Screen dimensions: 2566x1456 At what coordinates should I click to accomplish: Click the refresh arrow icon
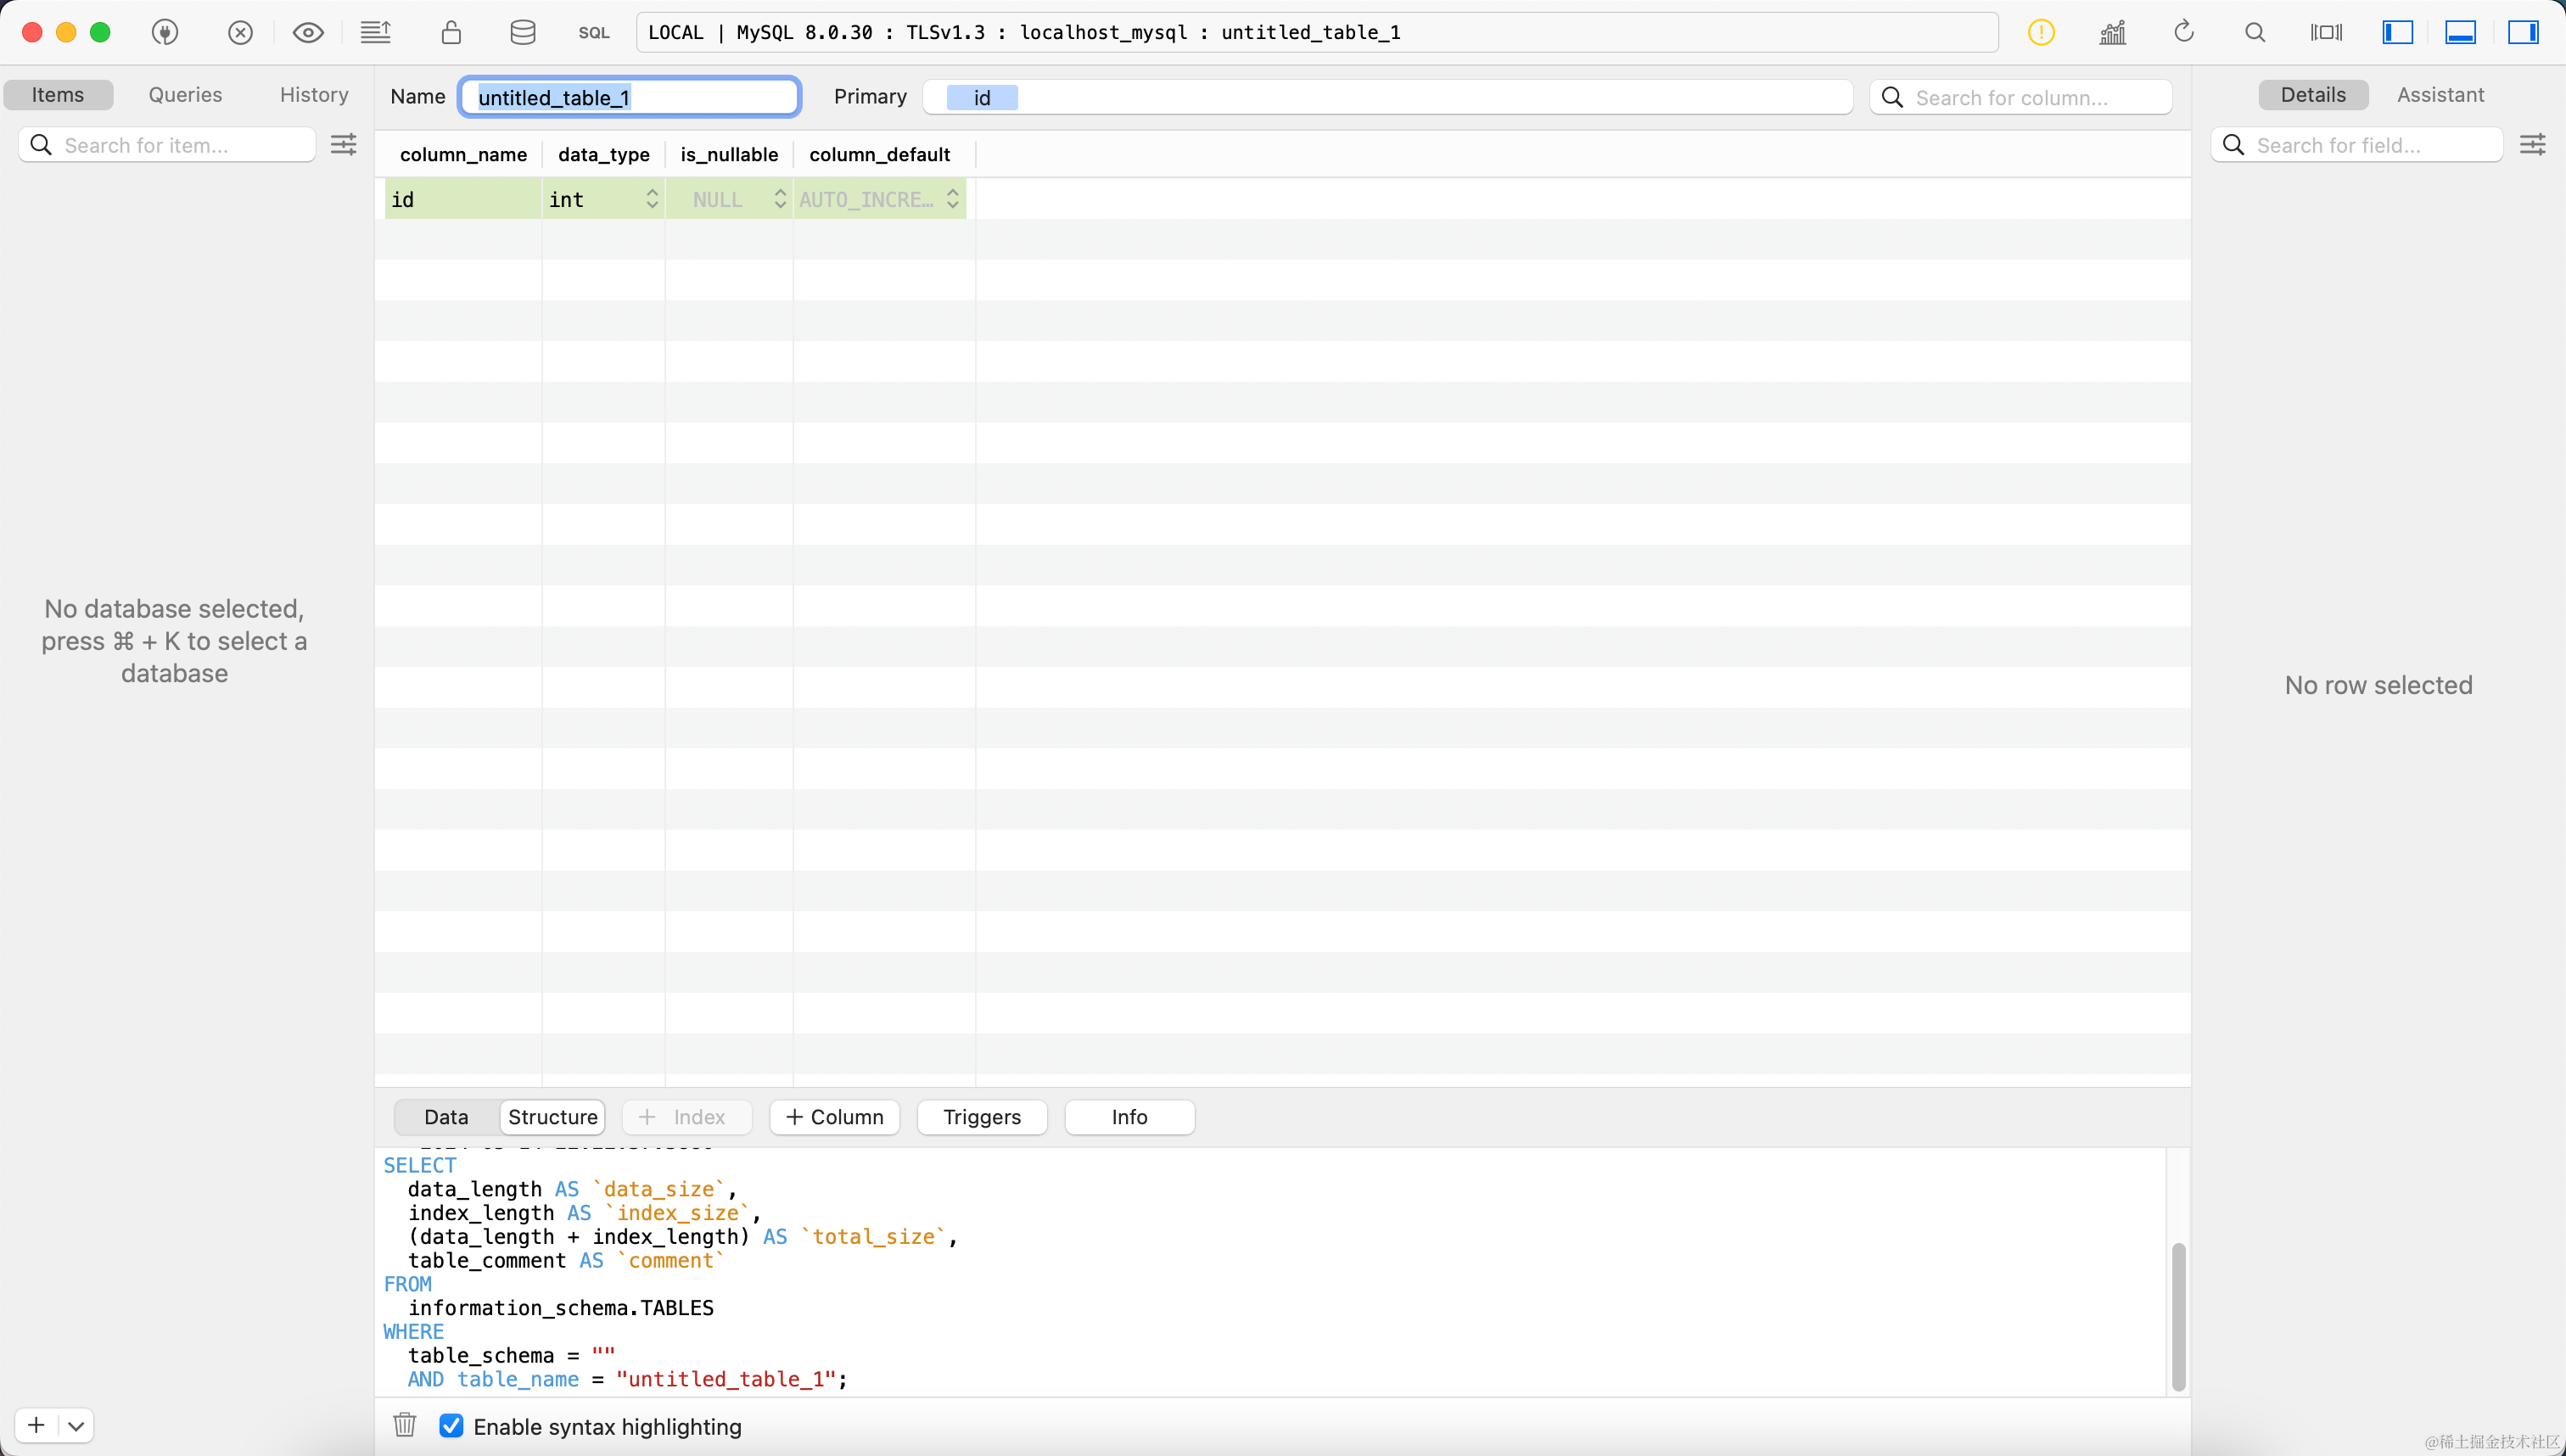[x=2184, y=32]
